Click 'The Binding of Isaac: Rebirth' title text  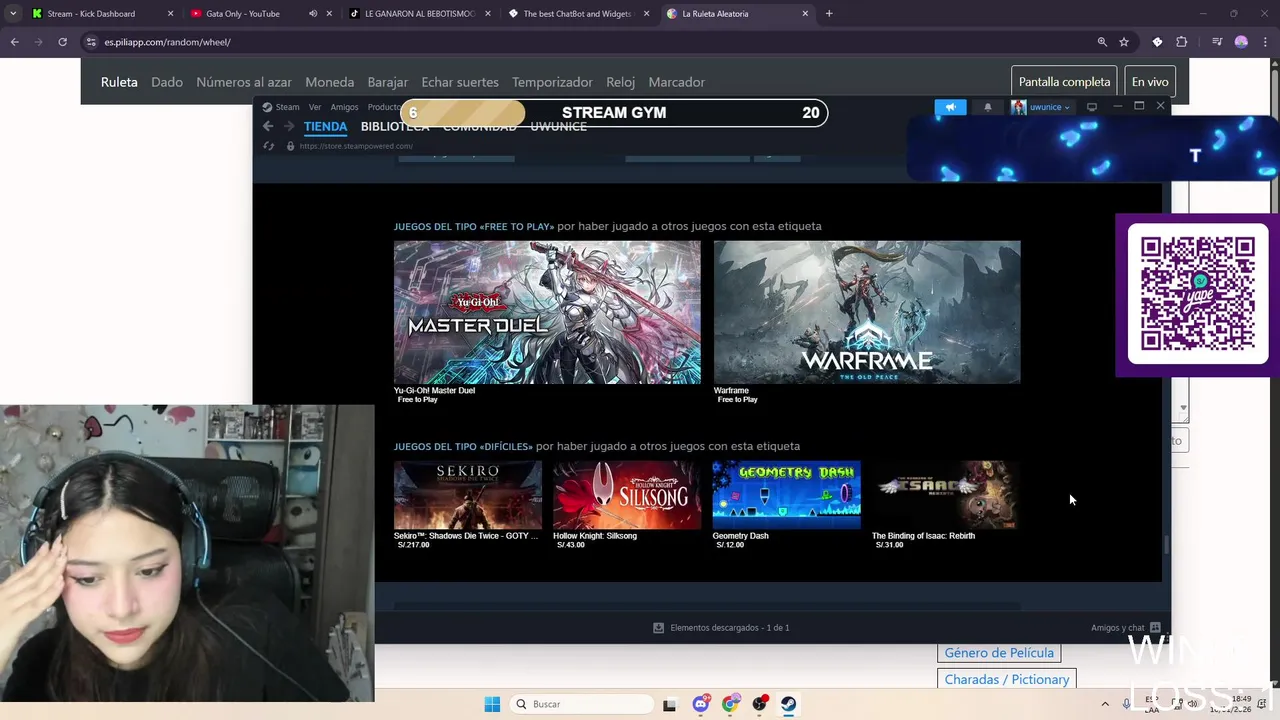(923, 535)
